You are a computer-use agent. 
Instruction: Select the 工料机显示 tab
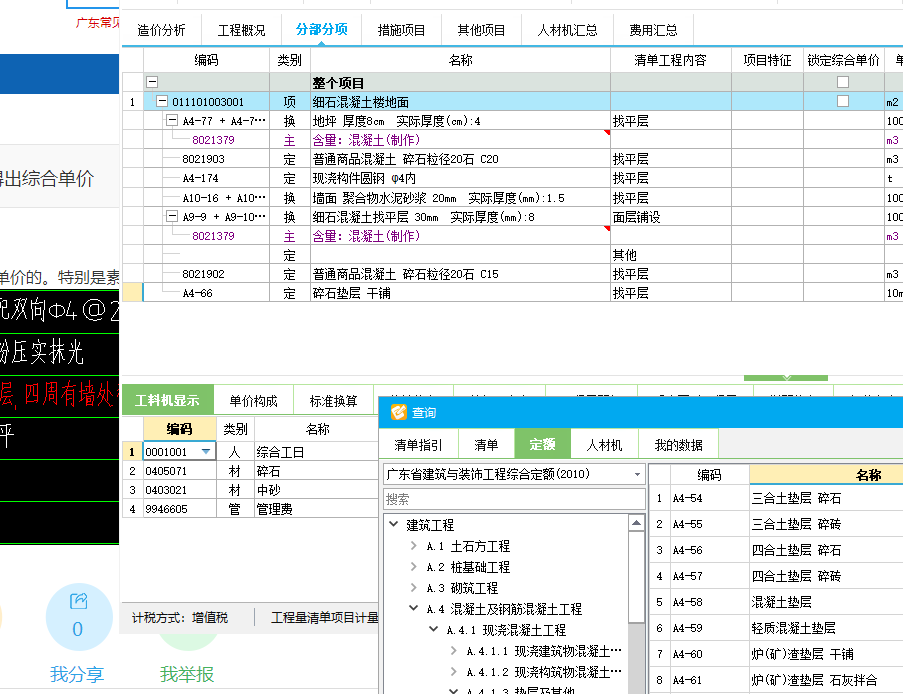click(x=167, y=400)
